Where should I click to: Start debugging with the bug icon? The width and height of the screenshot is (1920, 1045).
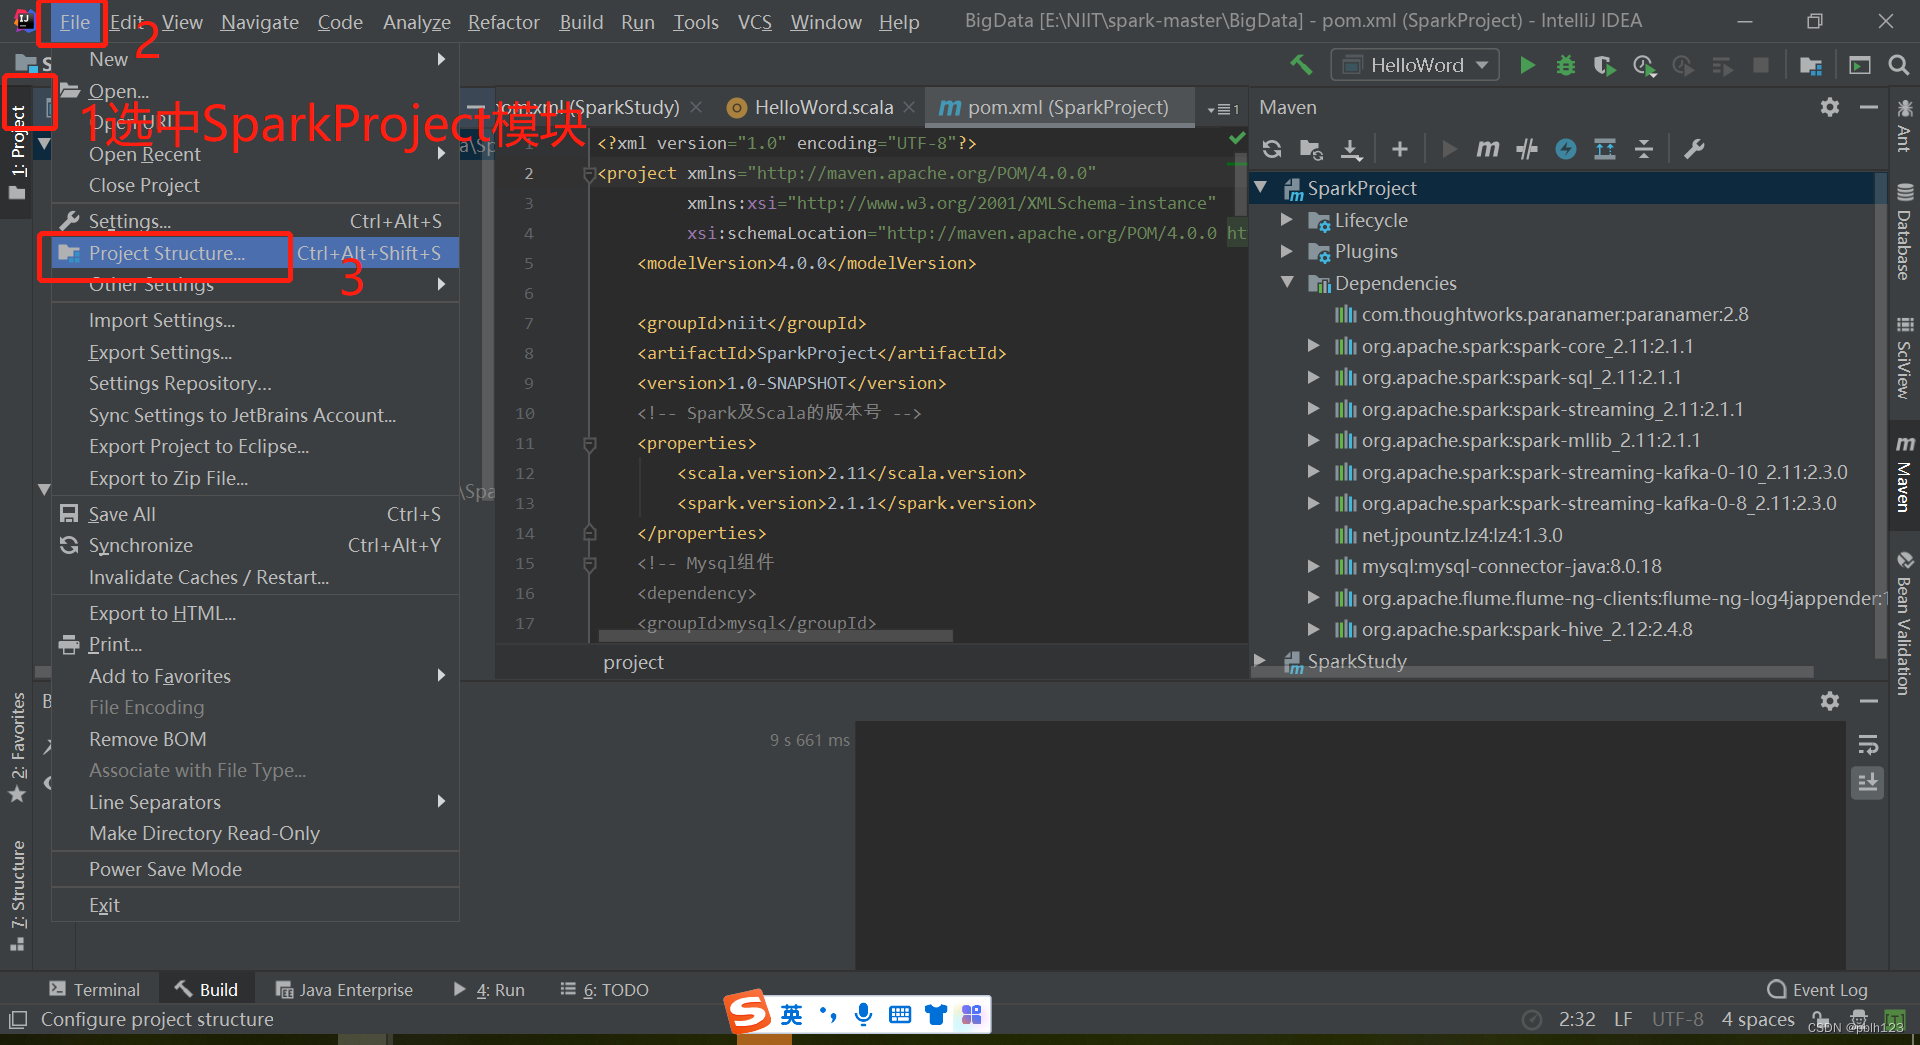[1566, 65]
